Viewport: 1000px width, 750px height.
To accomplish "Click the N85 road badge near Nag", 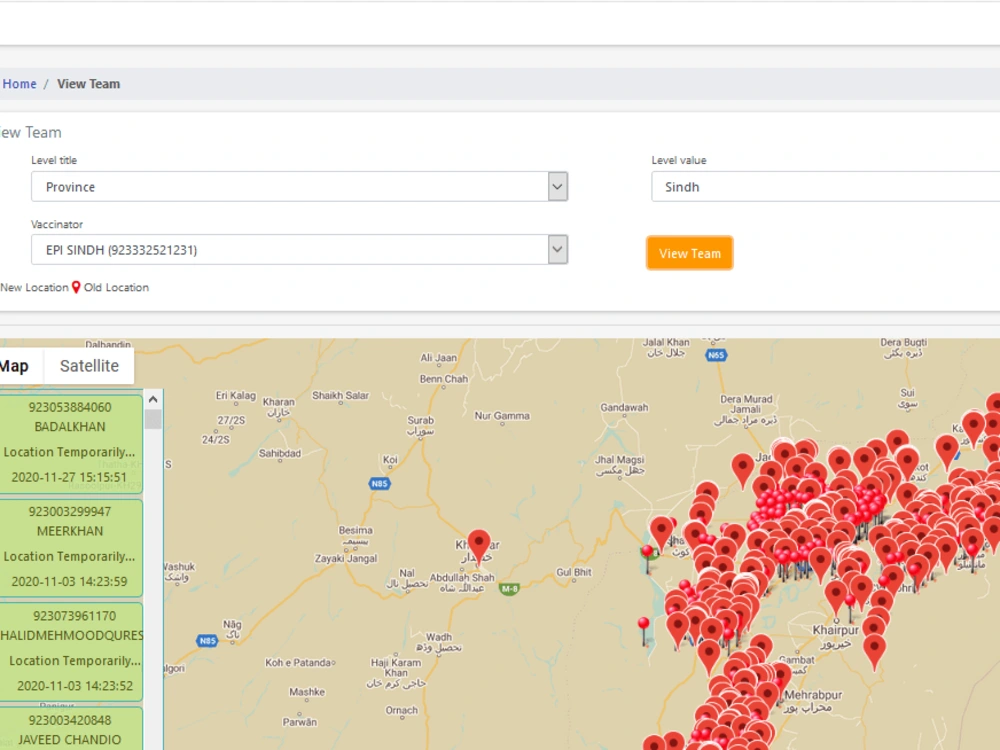I will 207,640.
